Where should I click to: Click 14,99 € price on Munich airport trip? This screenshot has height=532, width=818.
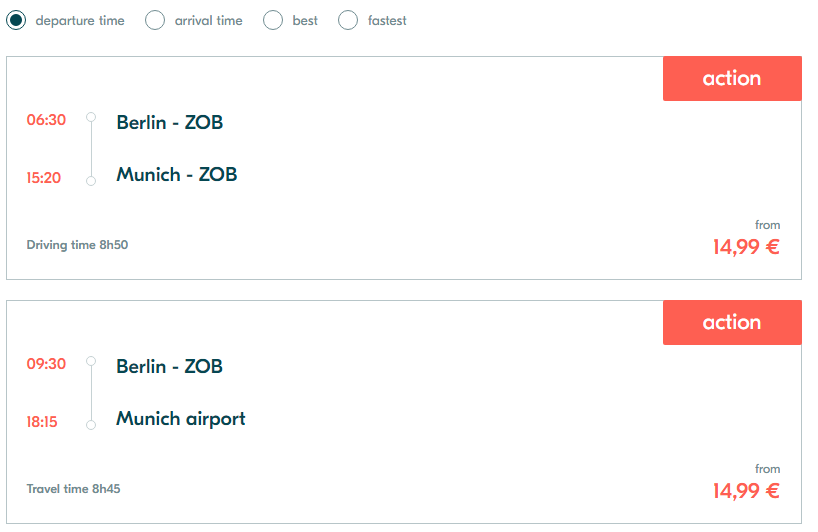(x=746, y=491)
